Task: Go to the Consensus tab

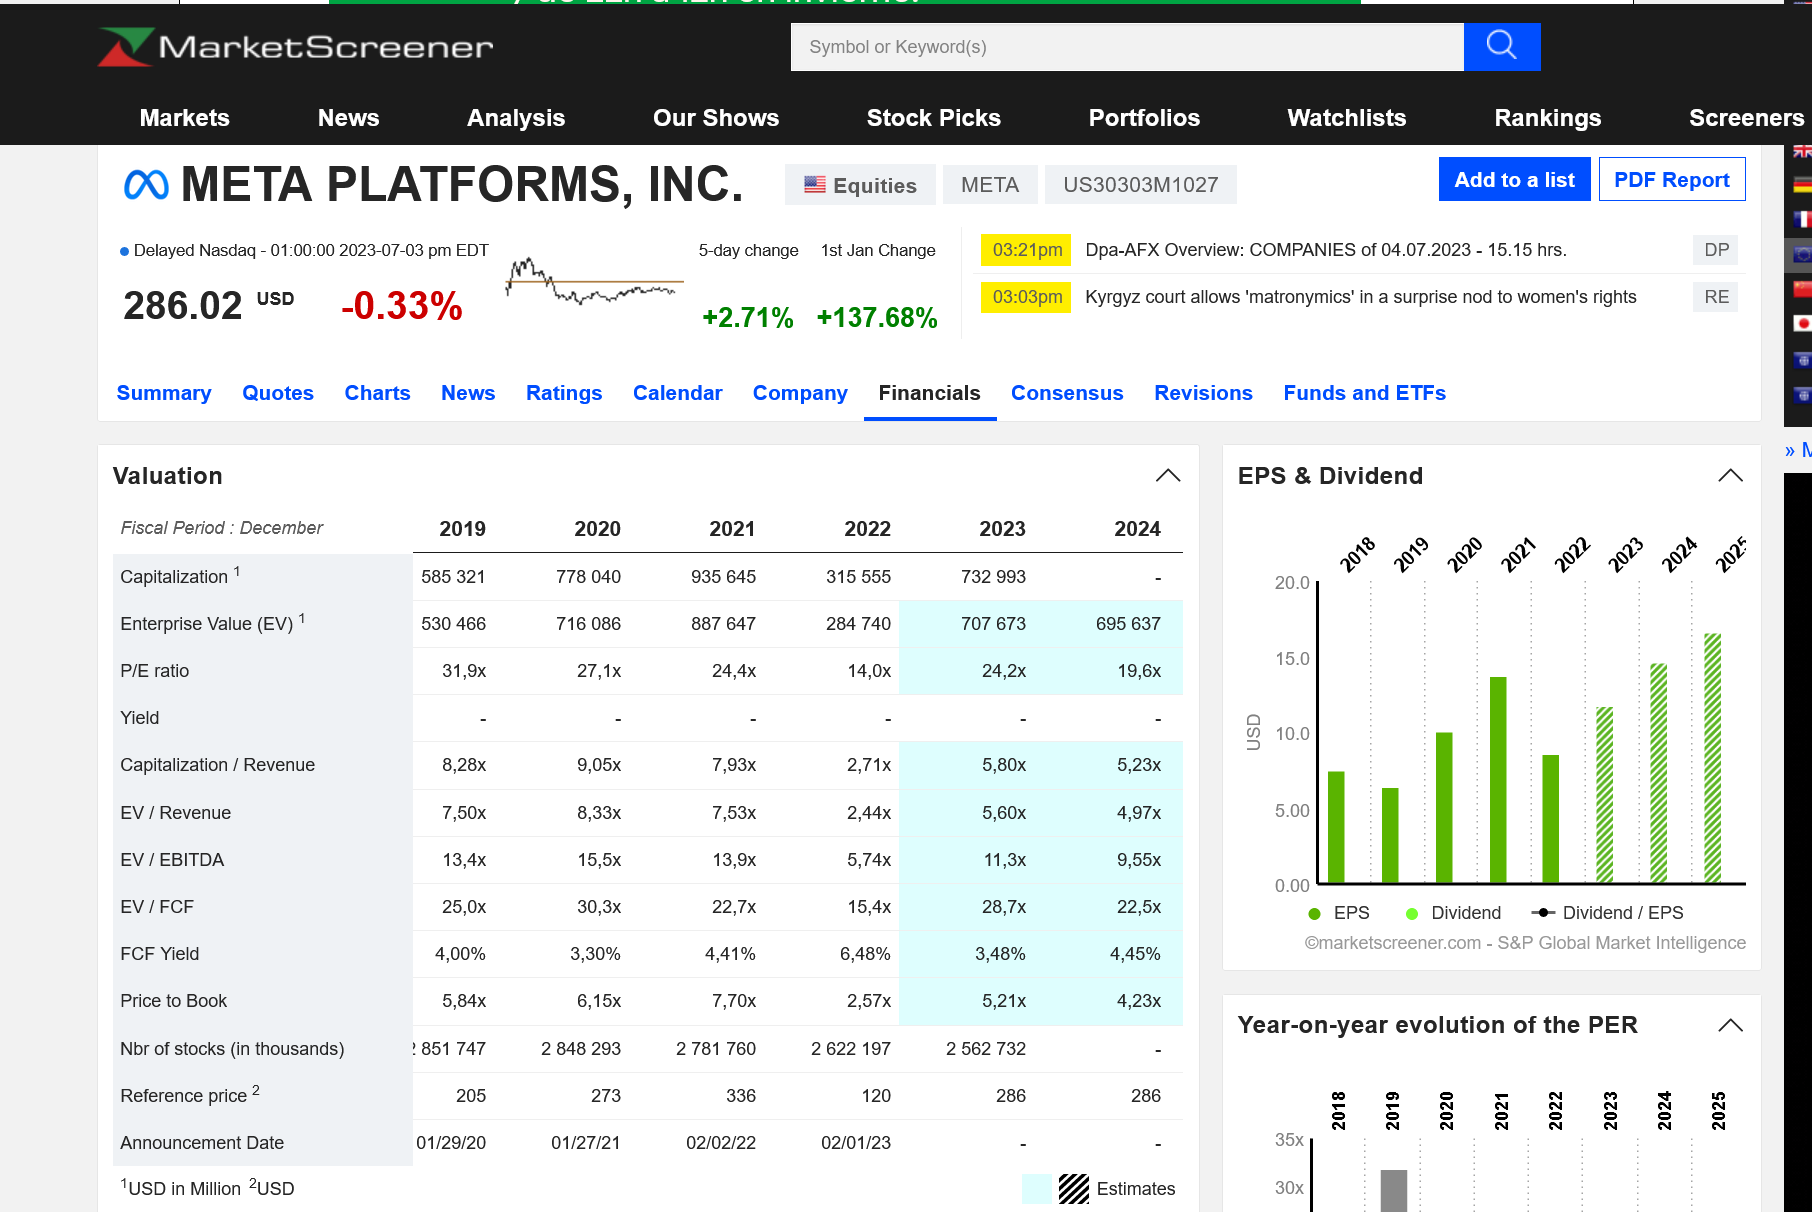Action: click(x=1067, y=393)
